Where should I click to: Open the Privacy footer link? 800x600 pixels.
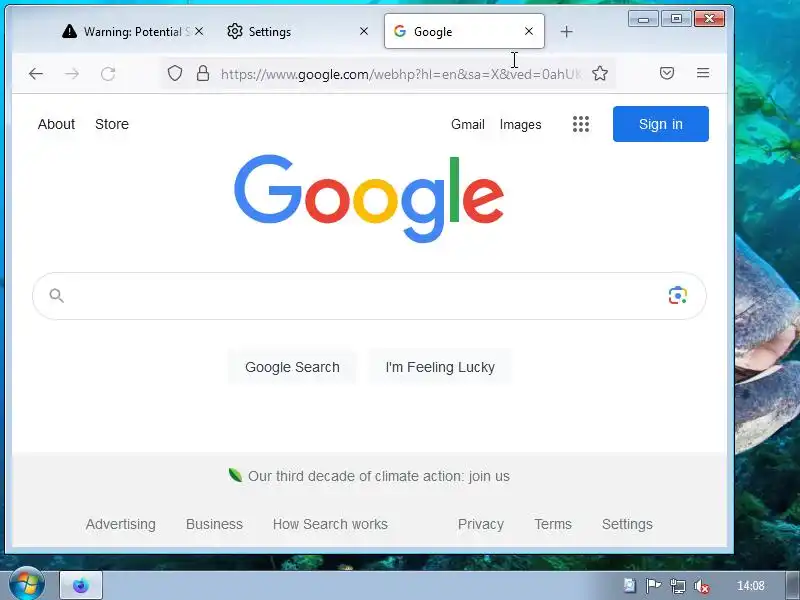[481, 524]
